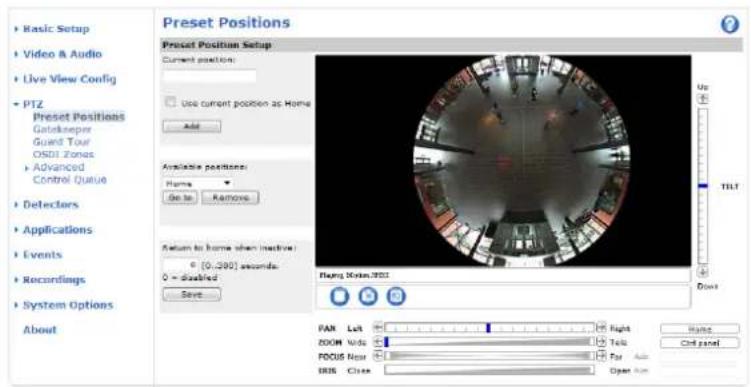Expand the Advanced submenu under PTZ
The width and height of the screenshot is (751, 387).
tap(58, 167)
